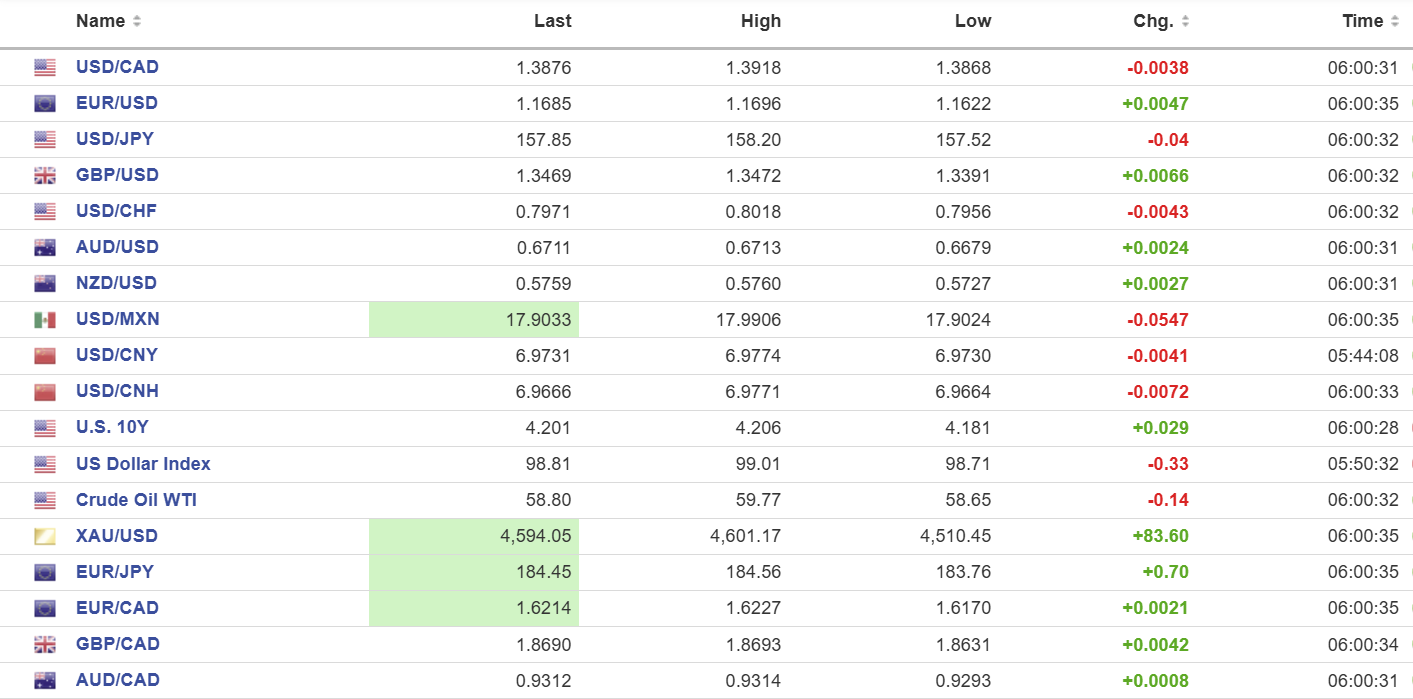Click the EUR/USD European Union flag icon
The height and width of the screenshot is (699, 1413).
tap(45, 104)
